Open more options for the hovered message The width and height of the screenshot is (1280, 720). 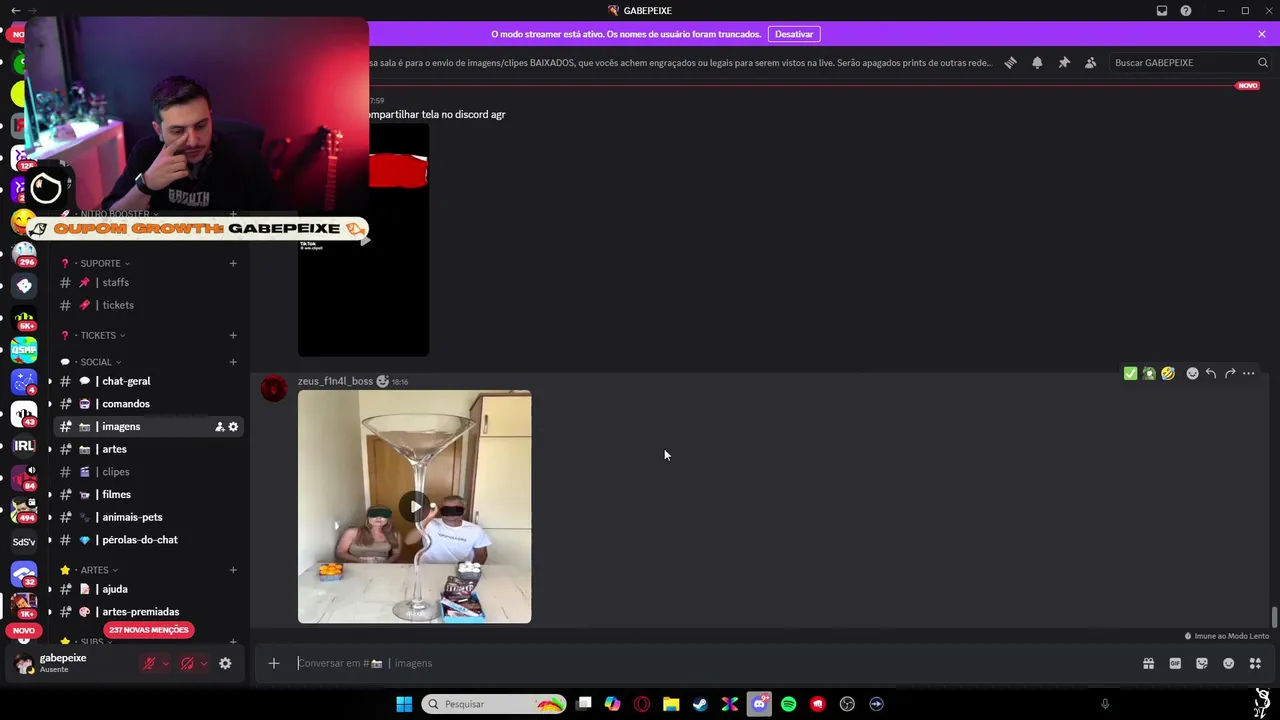tap(1249, 373)
